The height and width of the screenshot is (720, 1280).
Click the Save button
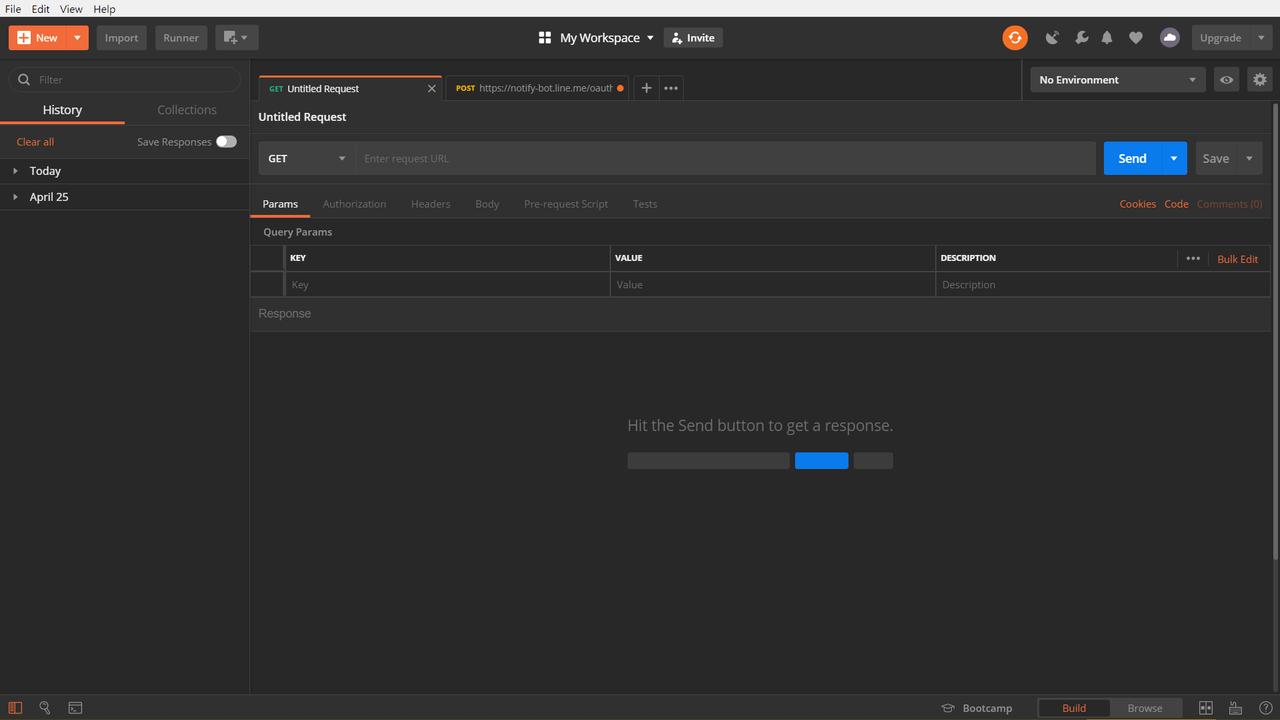[1216, 158]
